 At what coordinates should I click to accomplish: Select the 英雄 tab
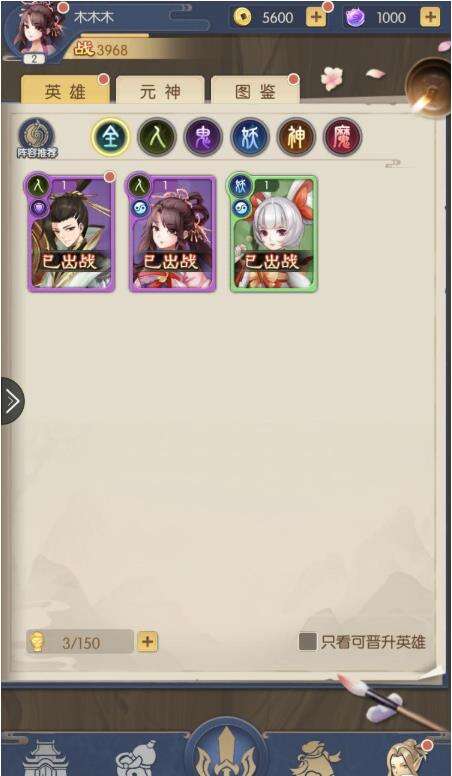[65, 91]
